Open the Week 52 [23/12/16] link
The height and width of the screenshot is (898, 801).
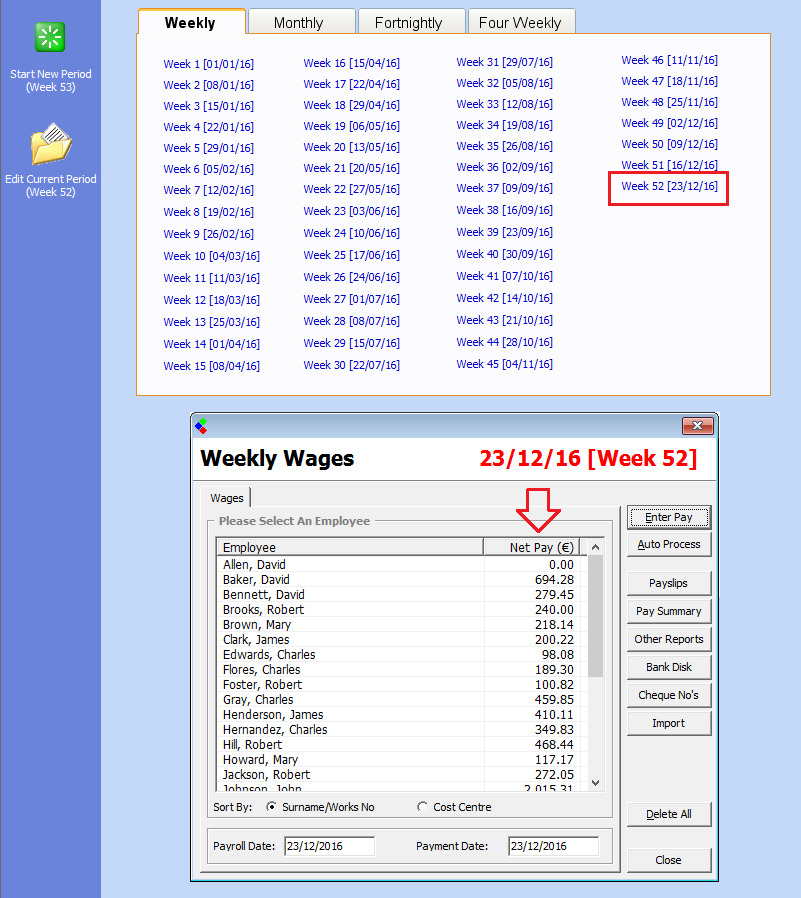pos(669,187)
